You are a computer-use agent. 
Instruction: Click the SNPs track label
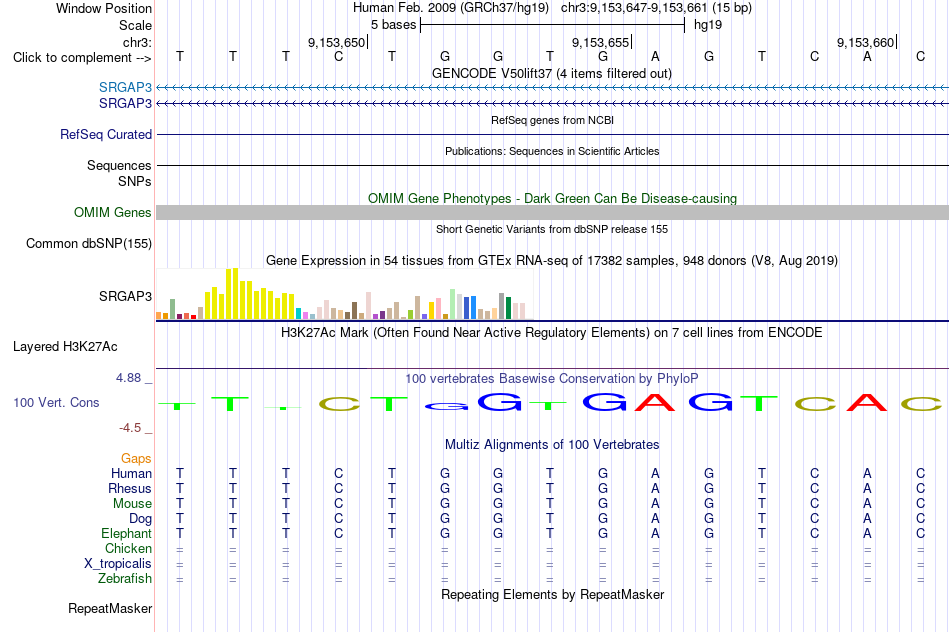click(x=135, y=181)
